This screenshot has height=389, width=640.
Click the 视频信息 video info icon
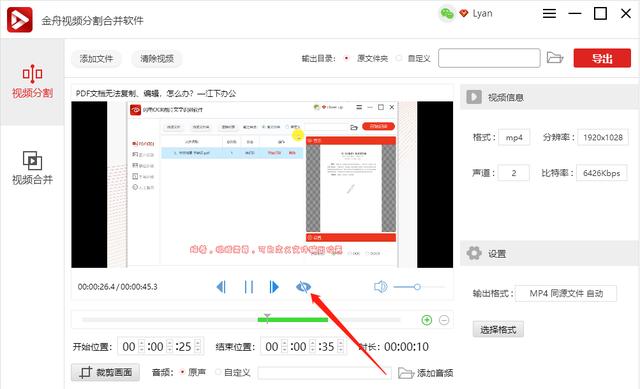click(474, 97)
